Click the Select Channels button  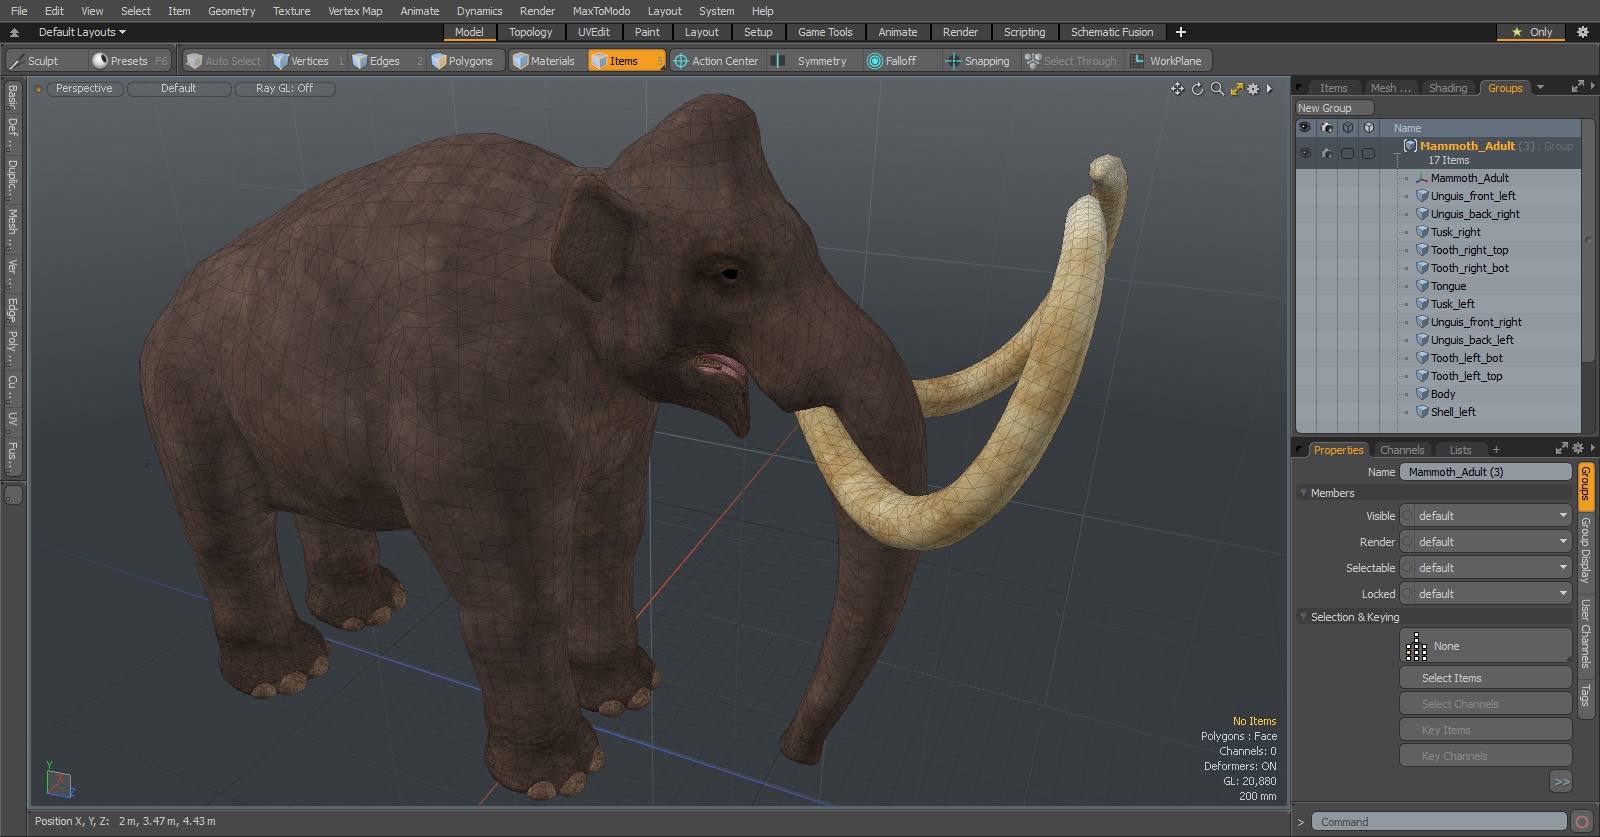[x=1486, y=704]
